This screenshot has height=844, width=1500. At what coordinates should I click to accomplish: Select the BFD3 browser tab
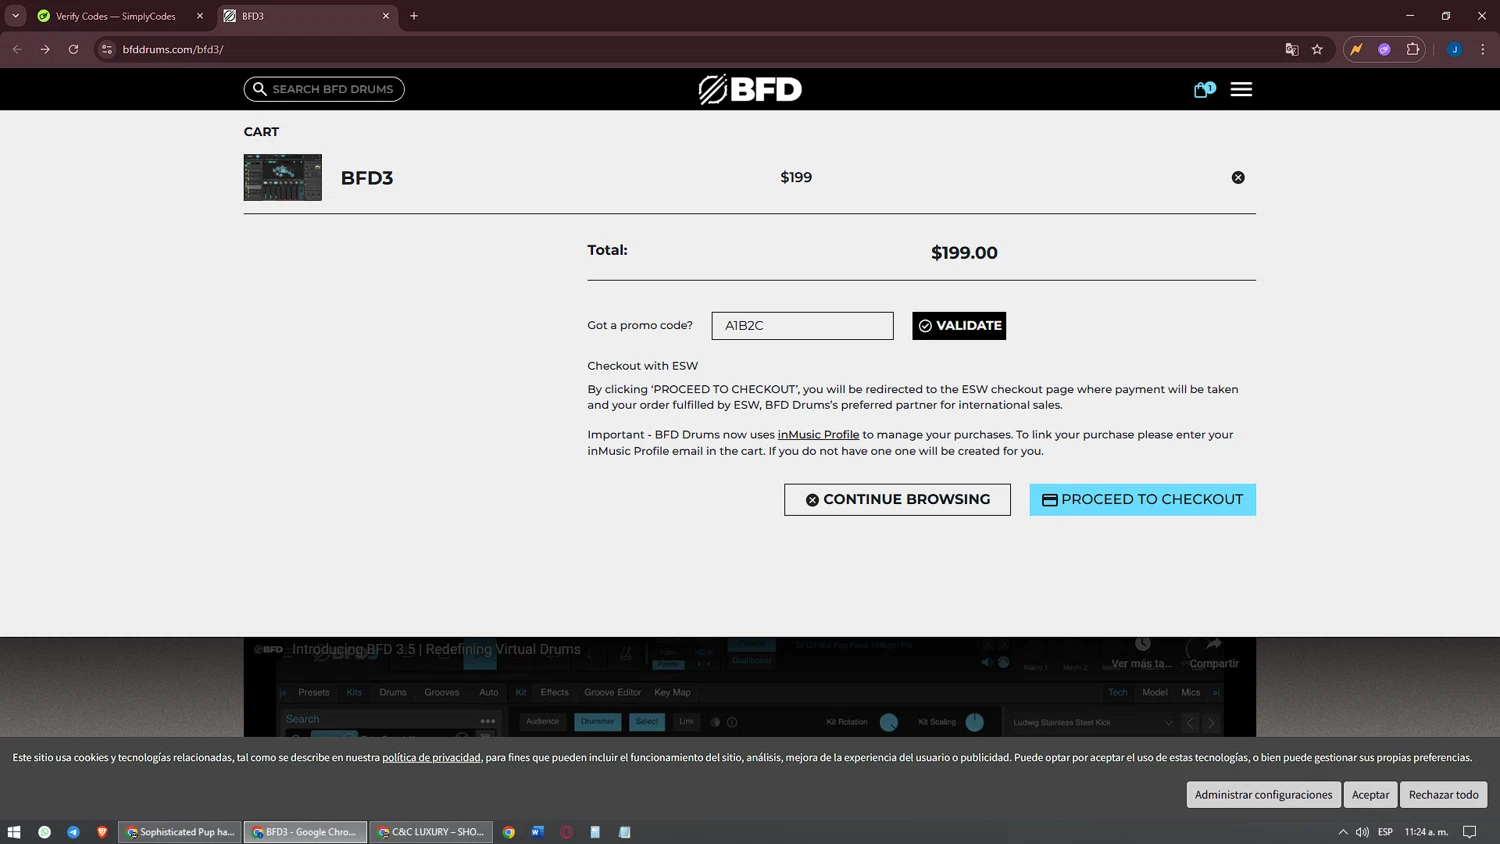point(305,16)
